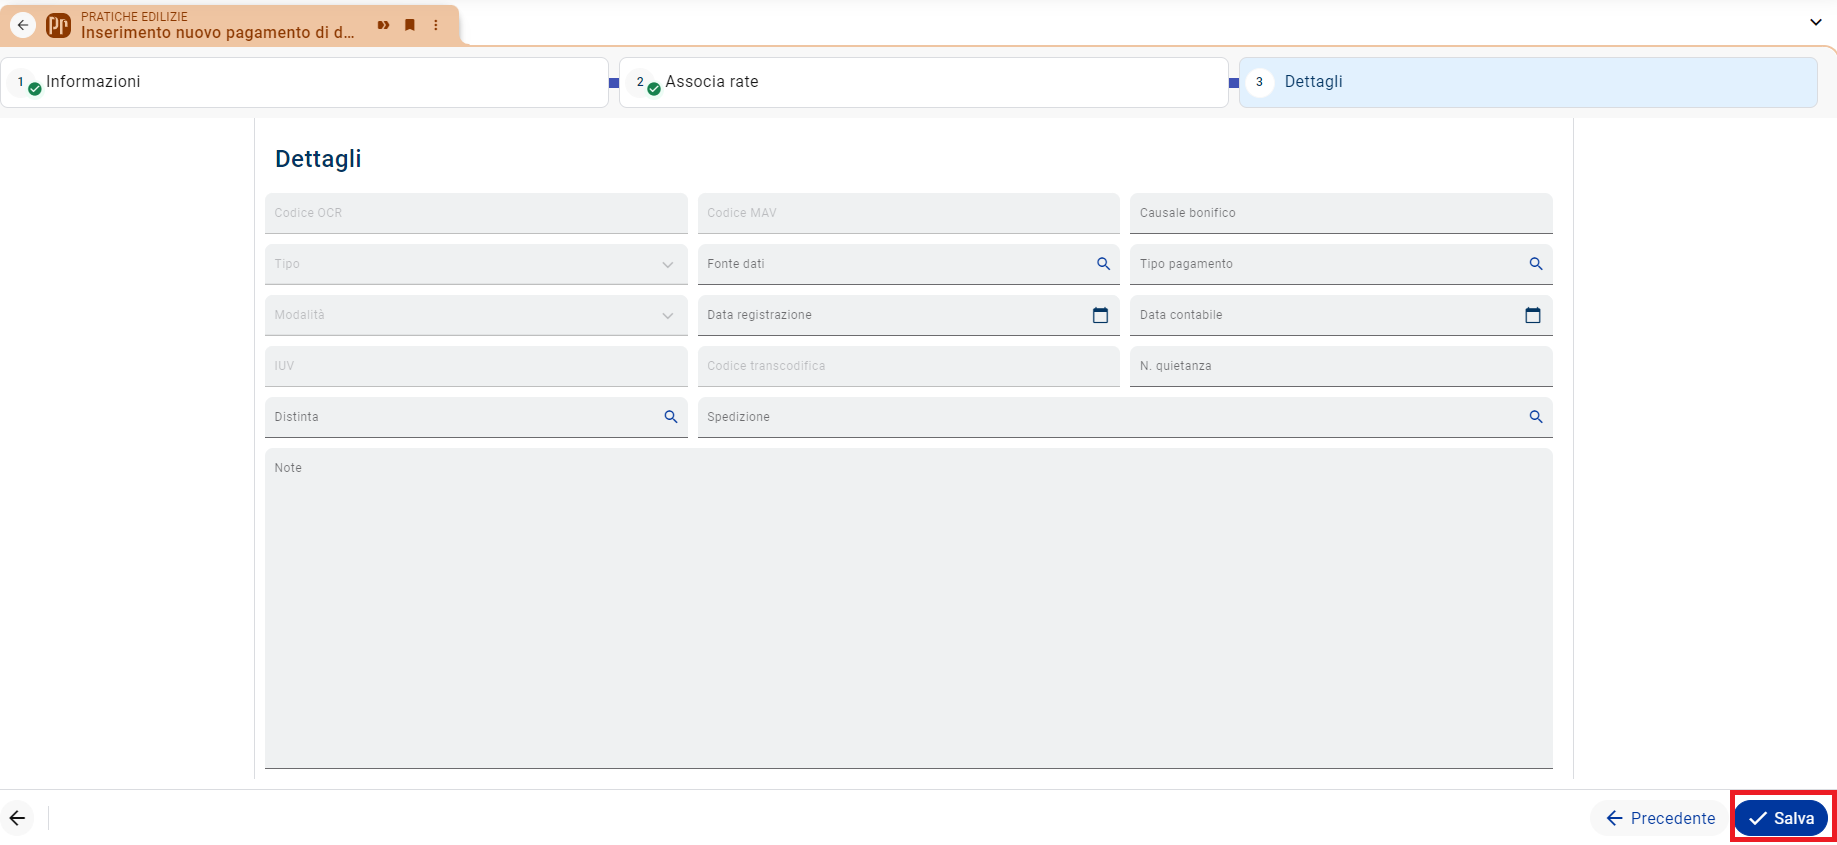Search Spedizione with magnifier icon
Screen dimensions: 1837x845
pos(1536,417)
